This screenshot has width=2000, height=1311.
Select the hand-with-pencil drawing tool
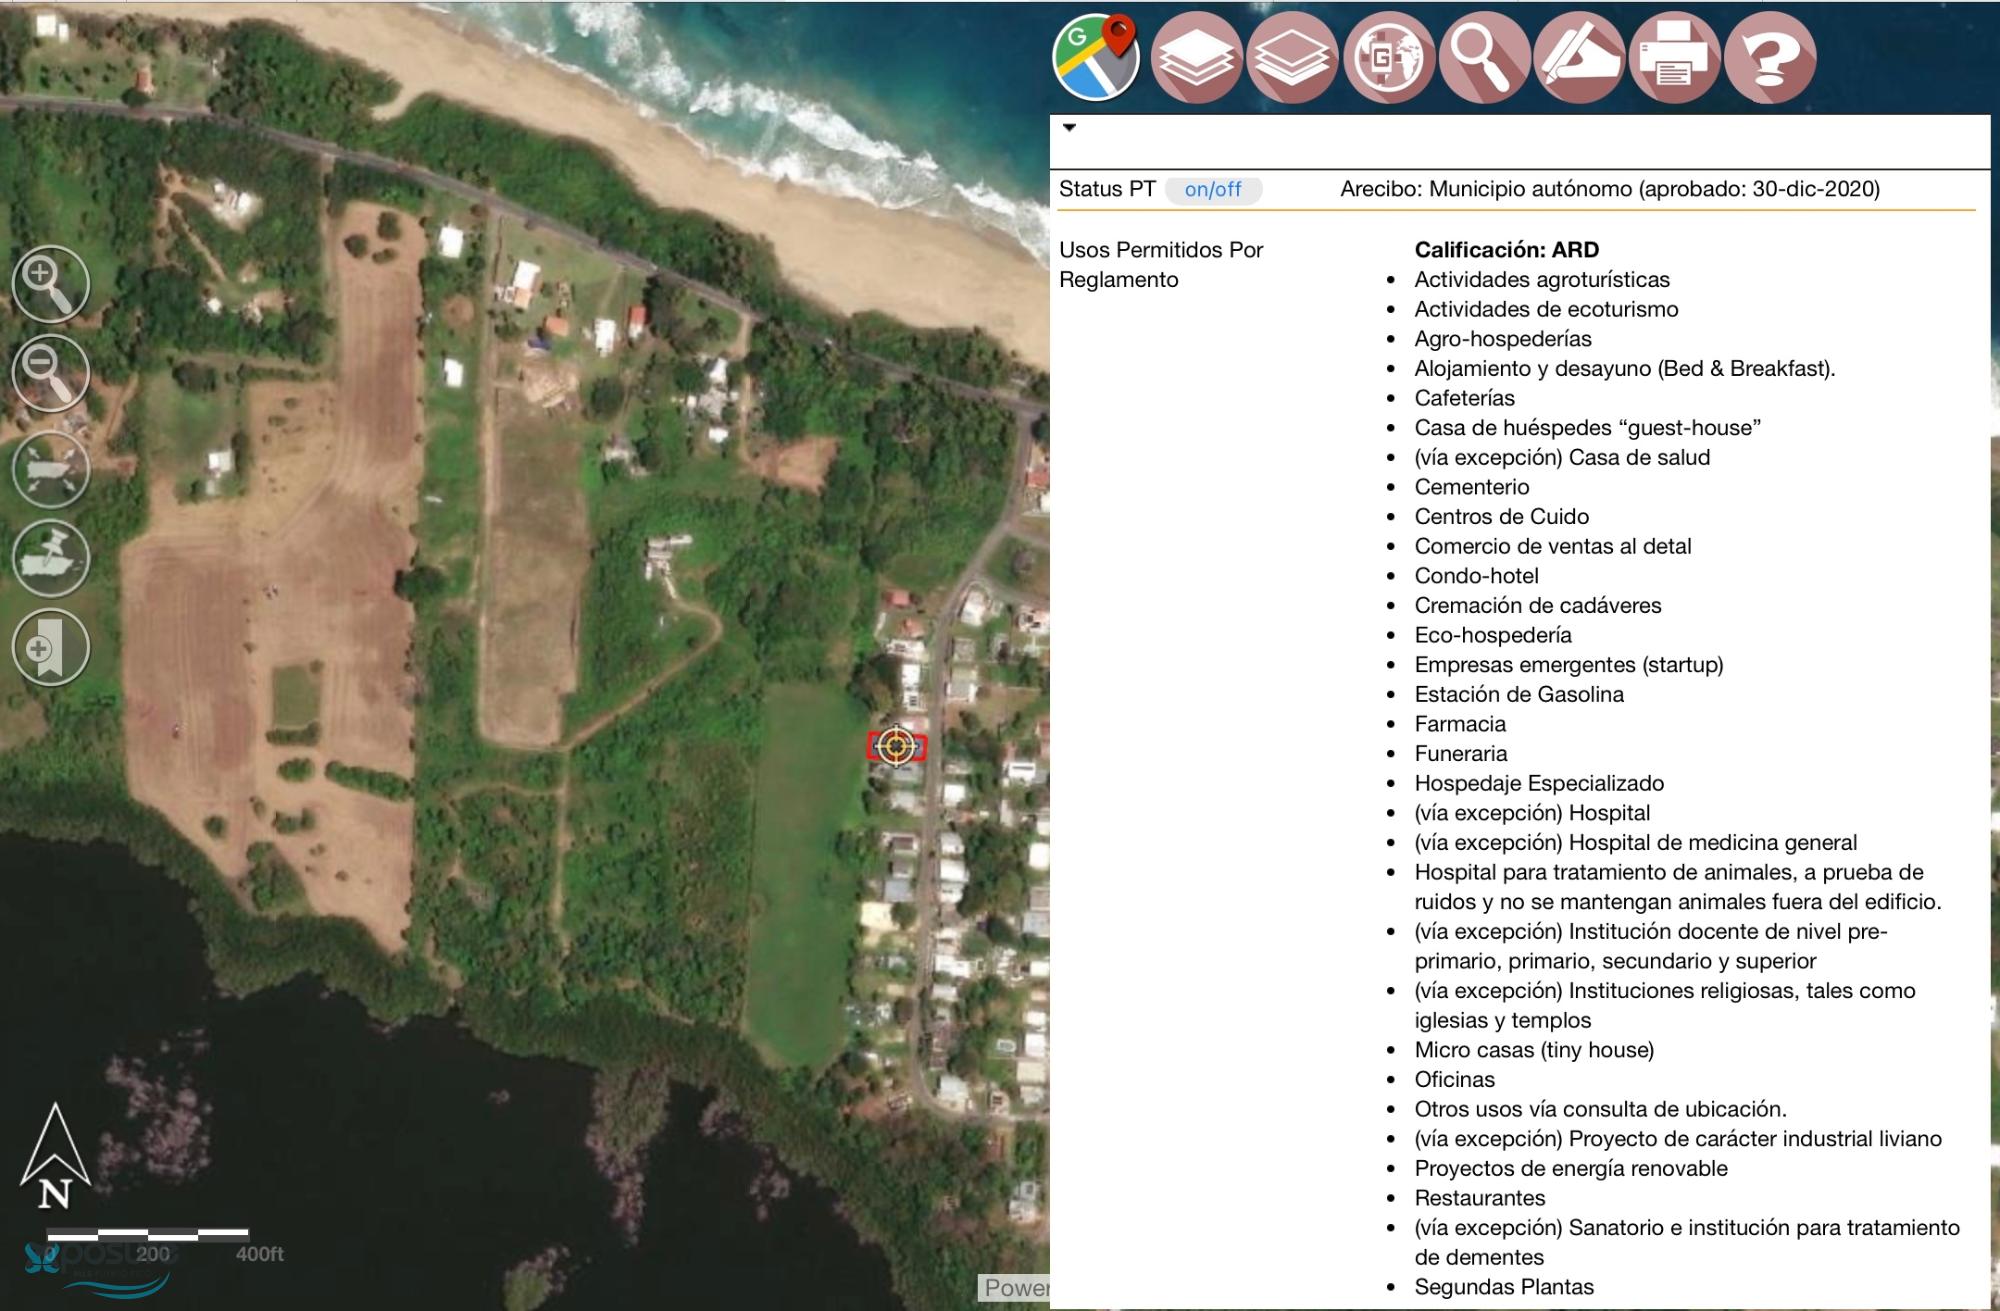pyautogui.click(x=1579, y=57)
